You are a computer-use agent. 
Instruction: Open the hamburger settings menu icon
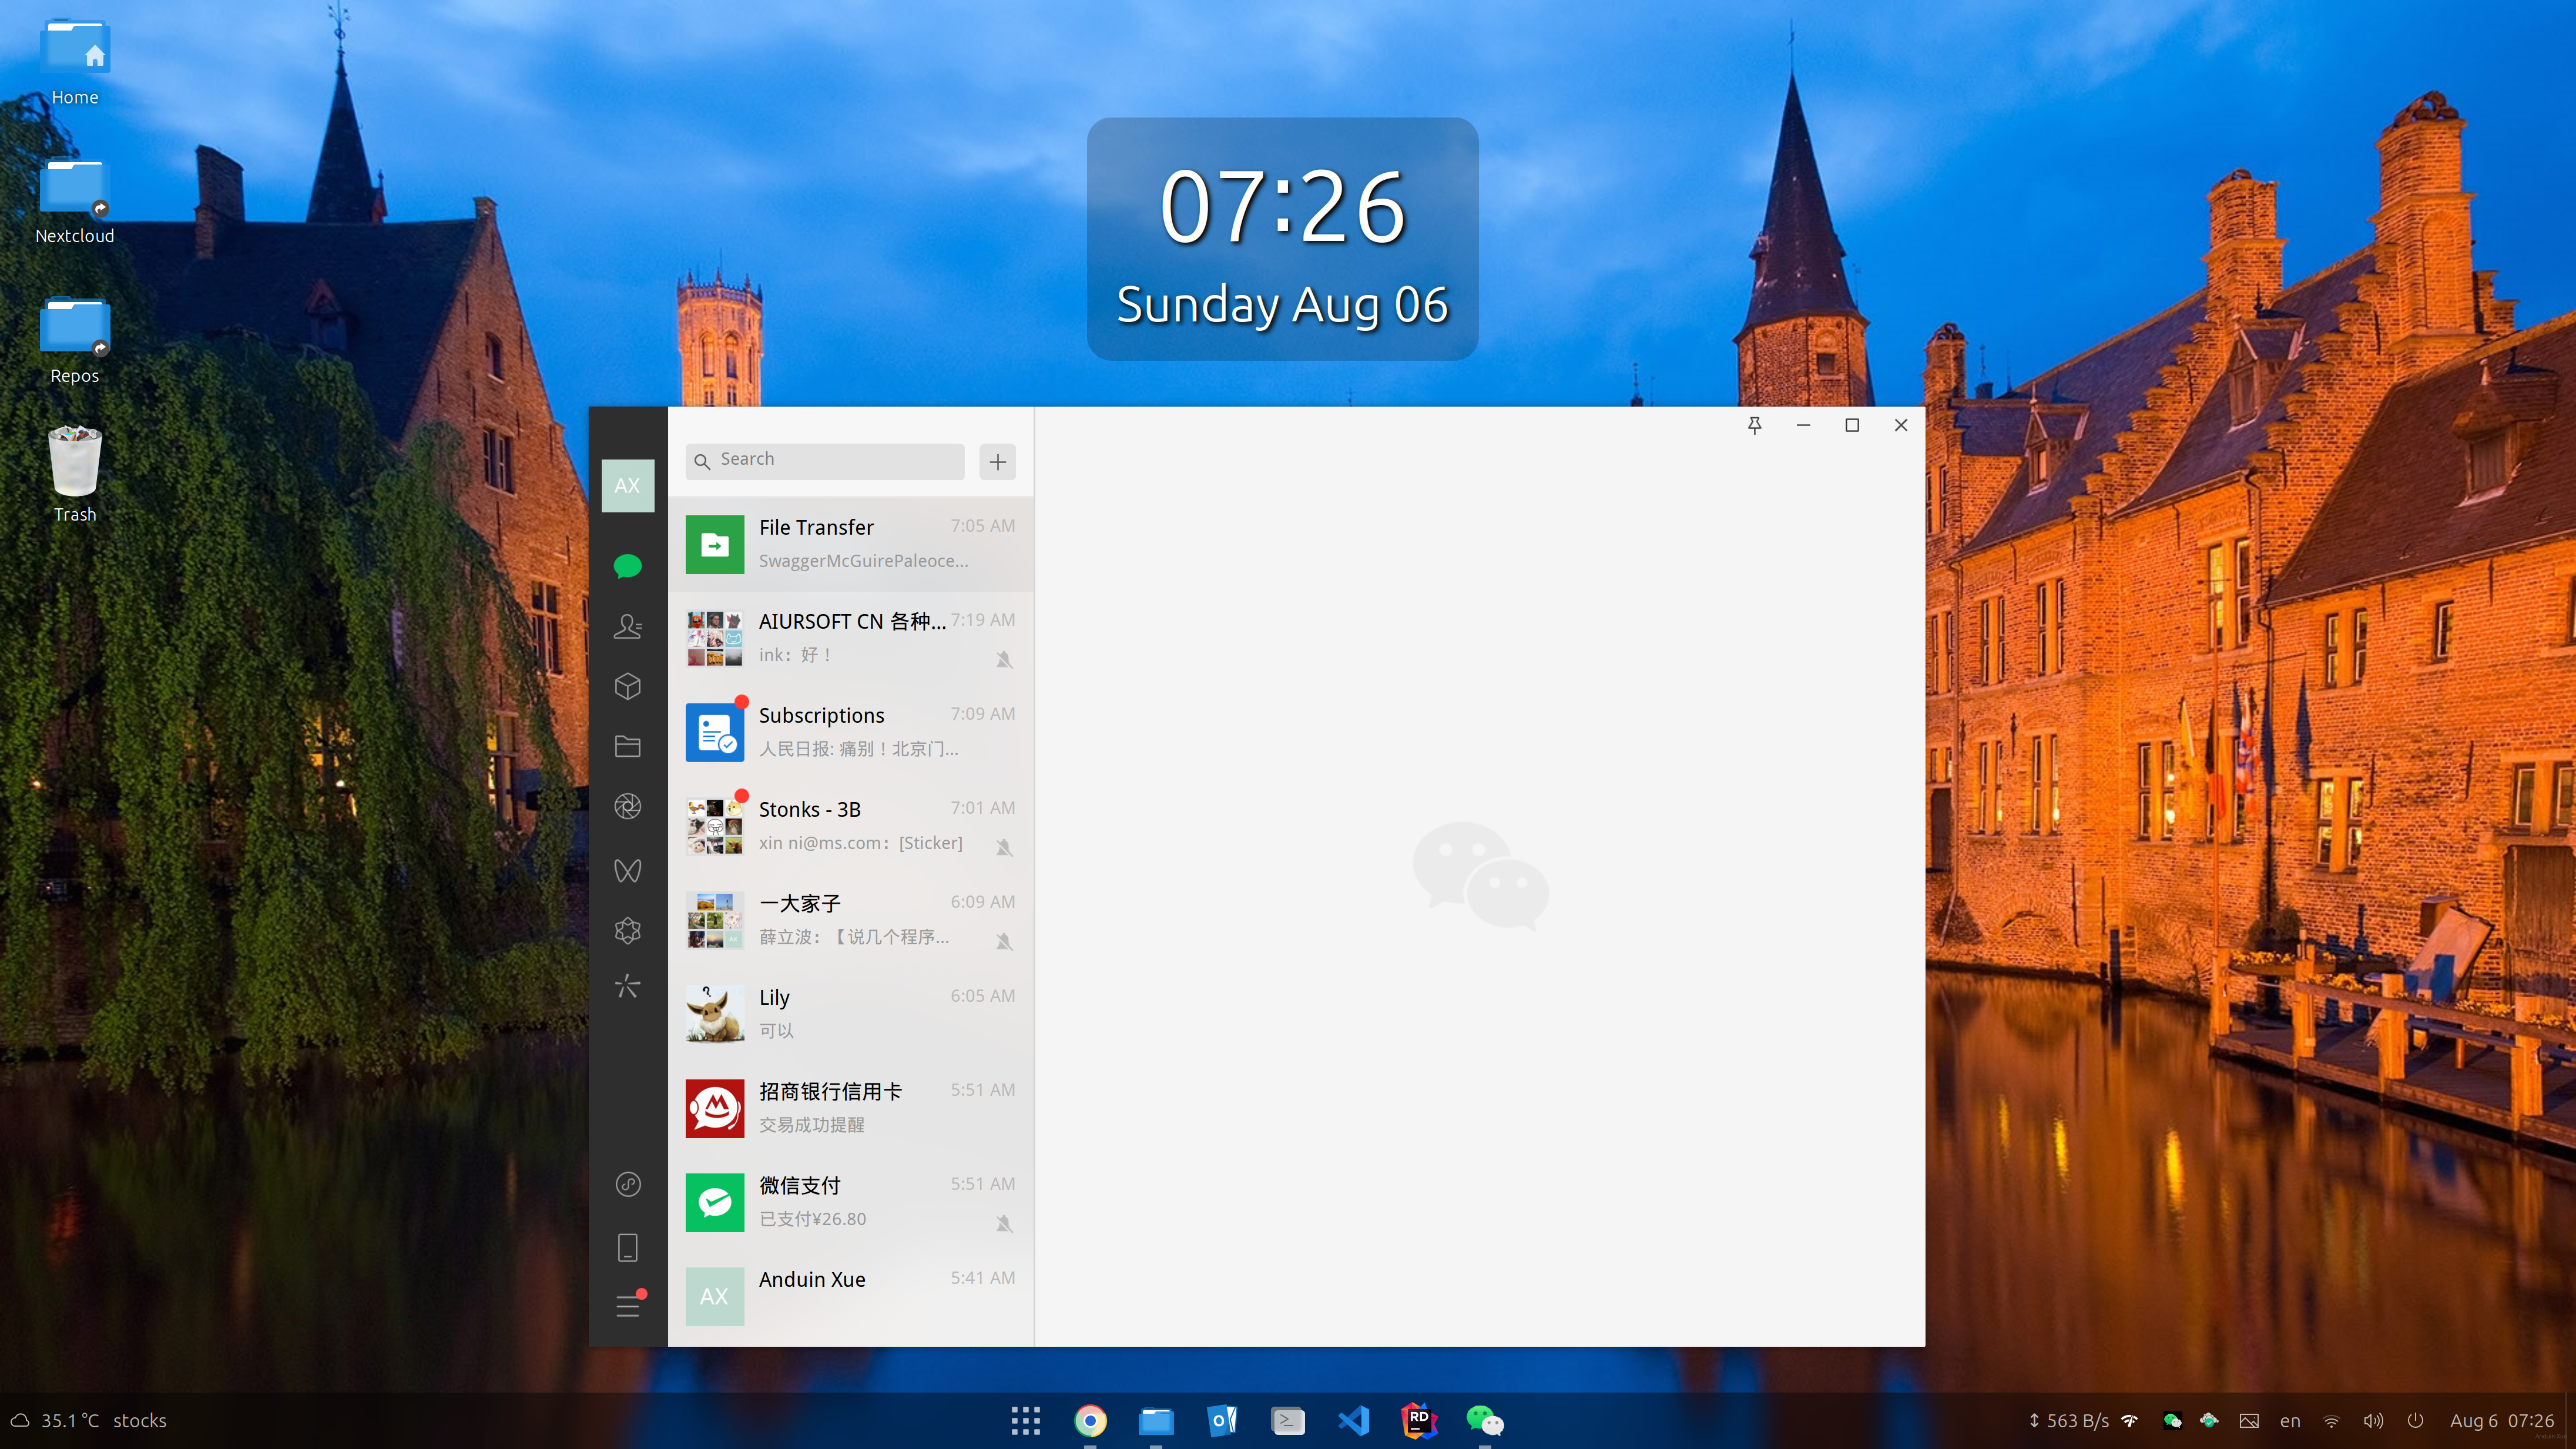627,1306
